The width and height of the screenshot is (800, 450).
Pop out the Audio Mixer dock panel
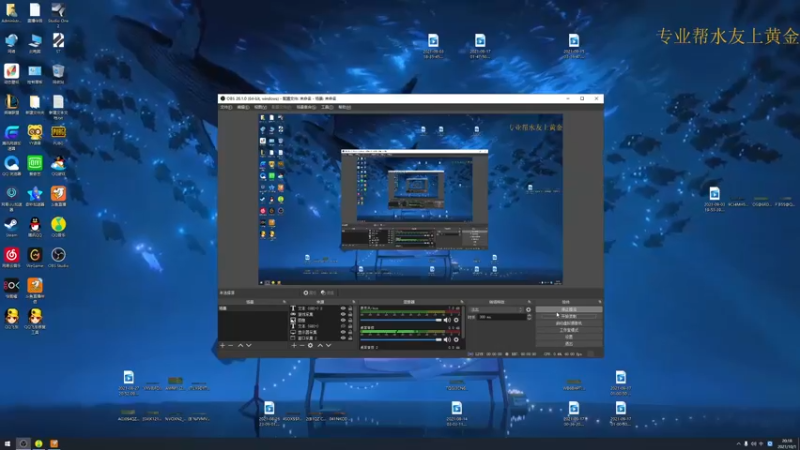(x=462, y=302)
